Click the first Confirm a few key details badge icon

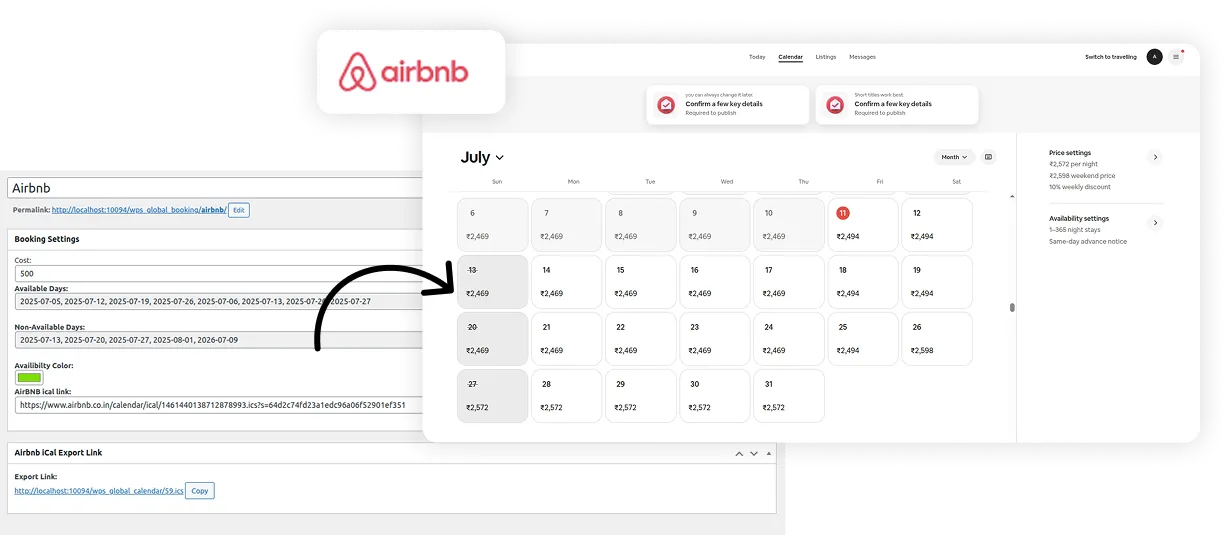click(x=666, y=104)
